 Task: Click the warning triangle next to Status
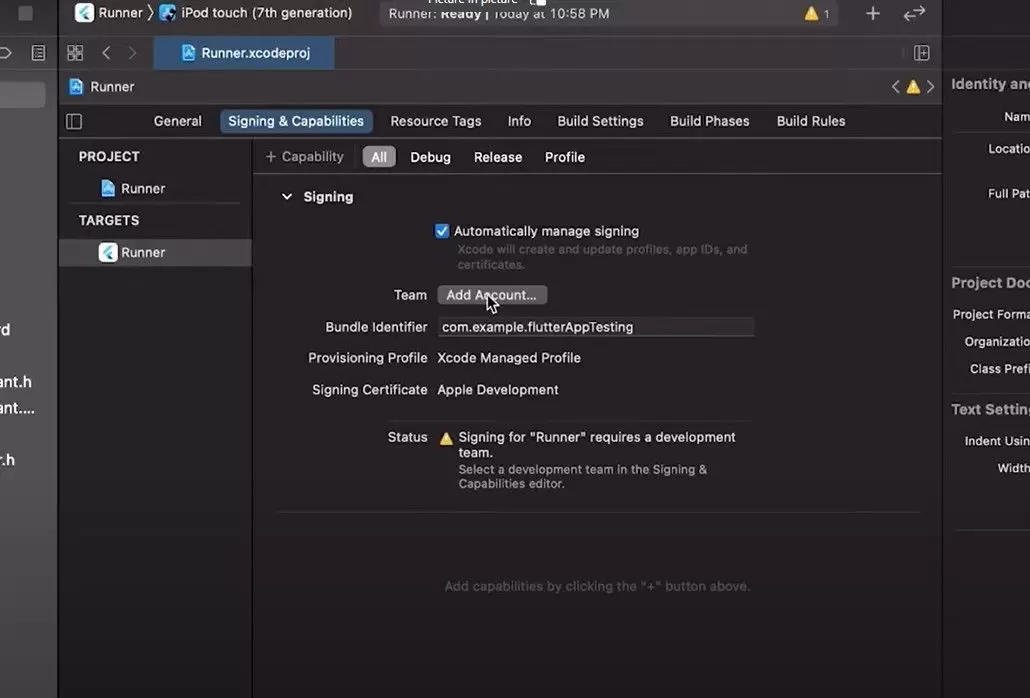(446, 437)
